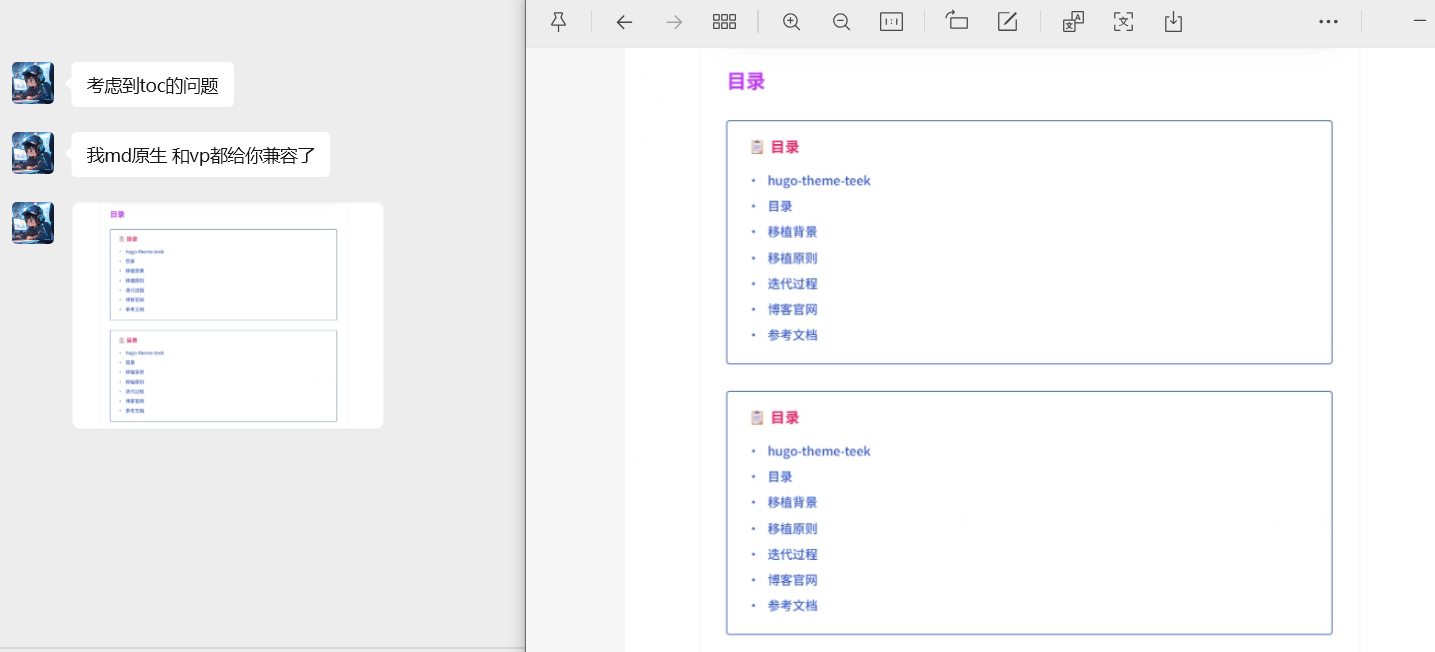Open the image thumbnail in chat
Screen dimensions: 1435x652
tap(228, 315)
